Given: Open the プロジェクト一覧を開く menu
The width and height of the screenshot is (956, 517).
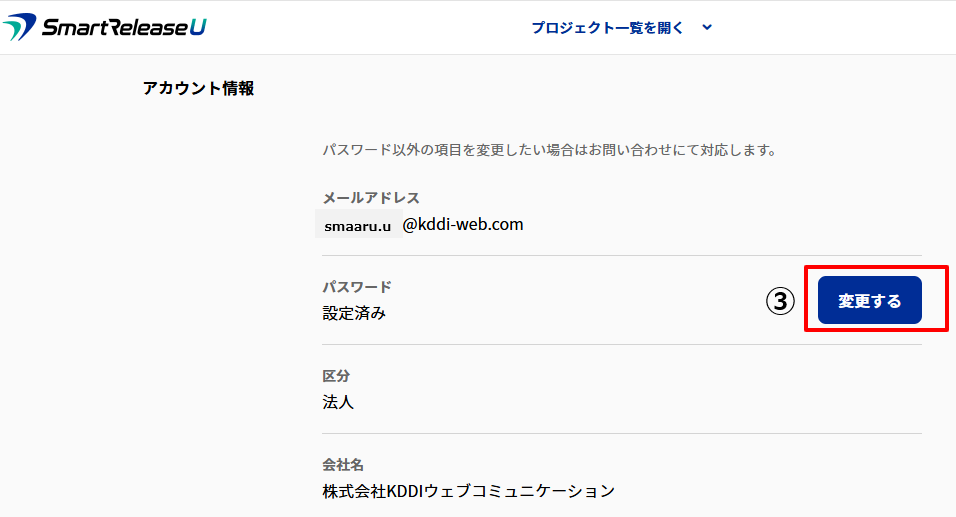Looking at the screenshot, I should (608, 28).
